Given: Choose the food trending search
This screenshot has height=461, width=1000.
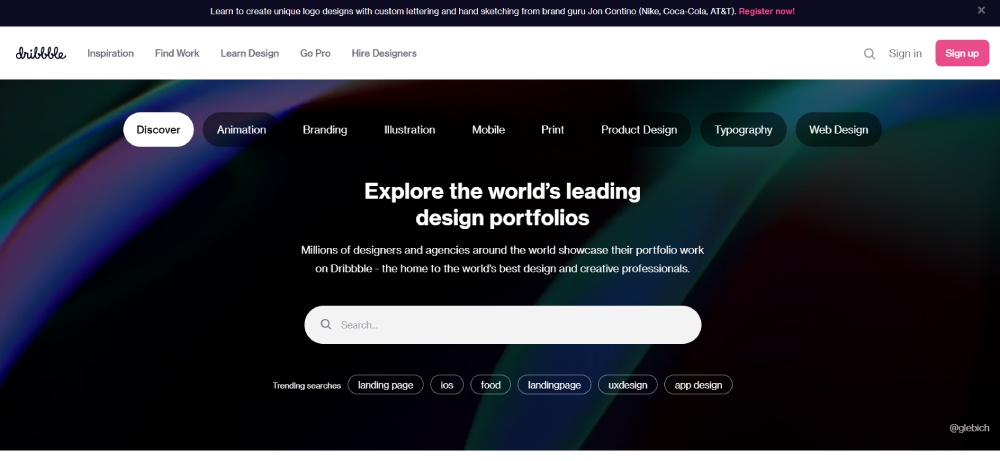Looking at the screenshot, I should coord(490,385).
